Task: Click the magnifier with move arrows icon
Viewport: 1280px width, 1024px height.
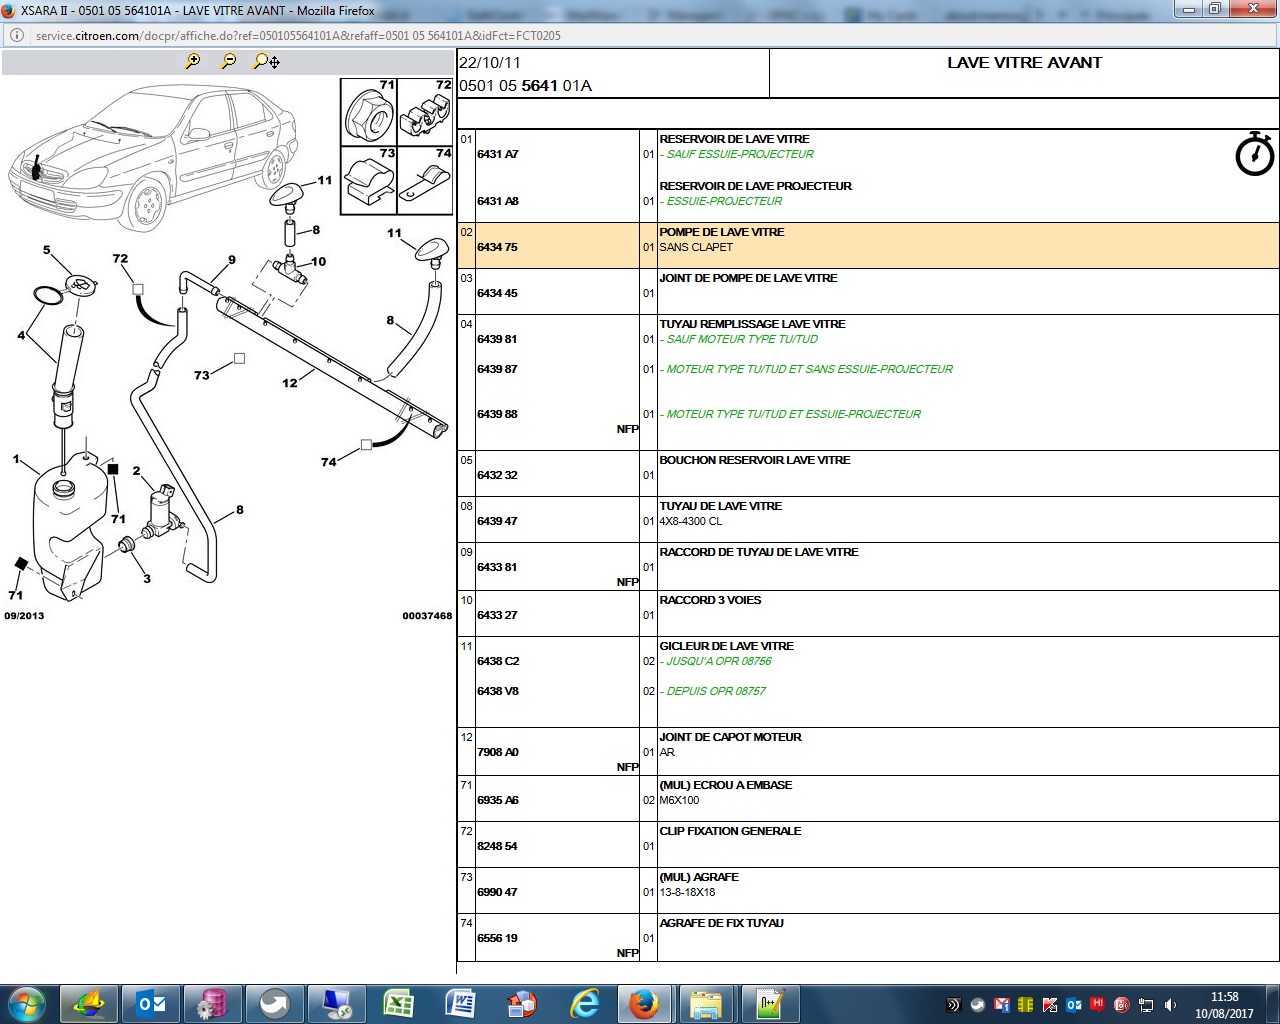Action: [x=266, y=61]
